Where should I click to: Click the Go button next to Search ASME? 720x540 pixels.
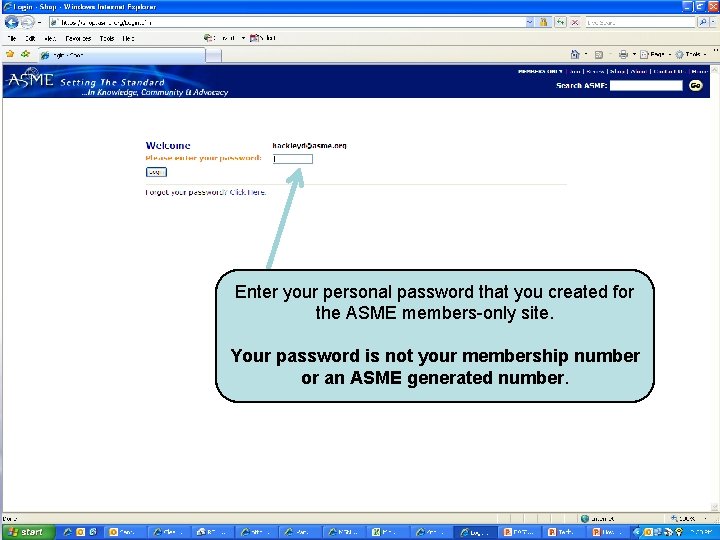click(696, 85)
